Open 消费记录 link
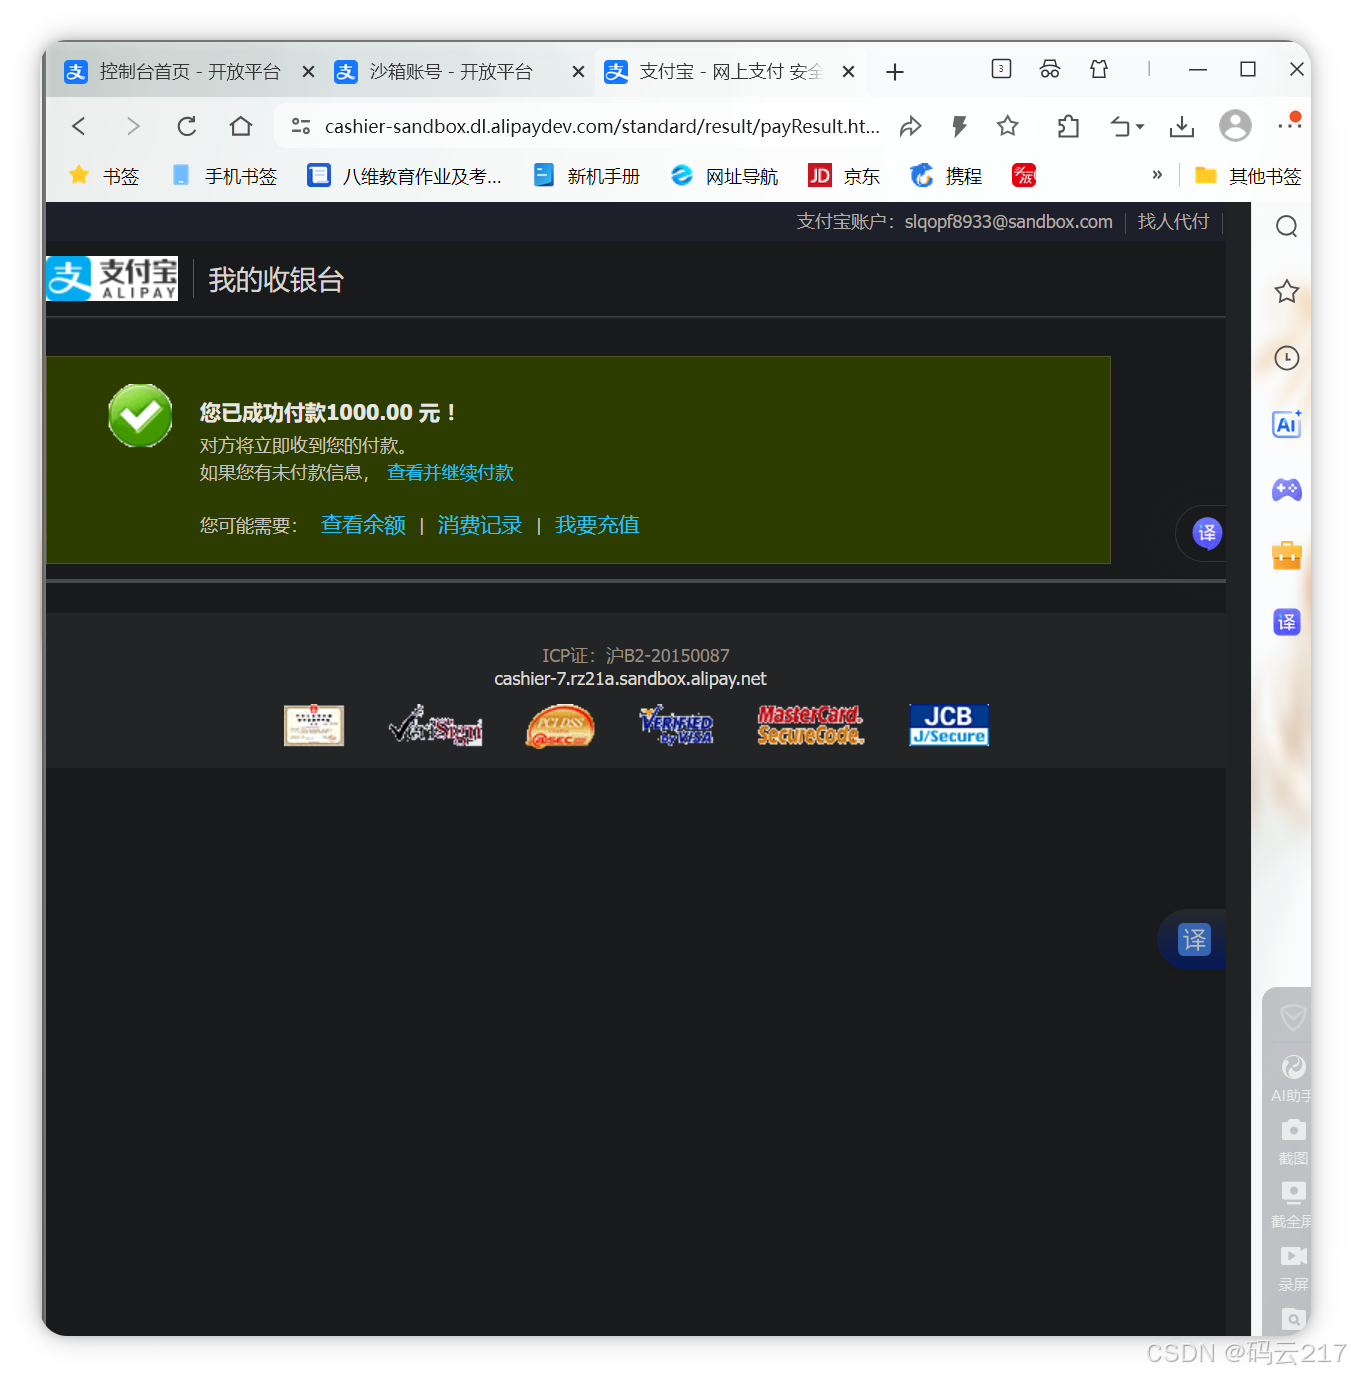1351x1376 pixels. pos(480,525)
